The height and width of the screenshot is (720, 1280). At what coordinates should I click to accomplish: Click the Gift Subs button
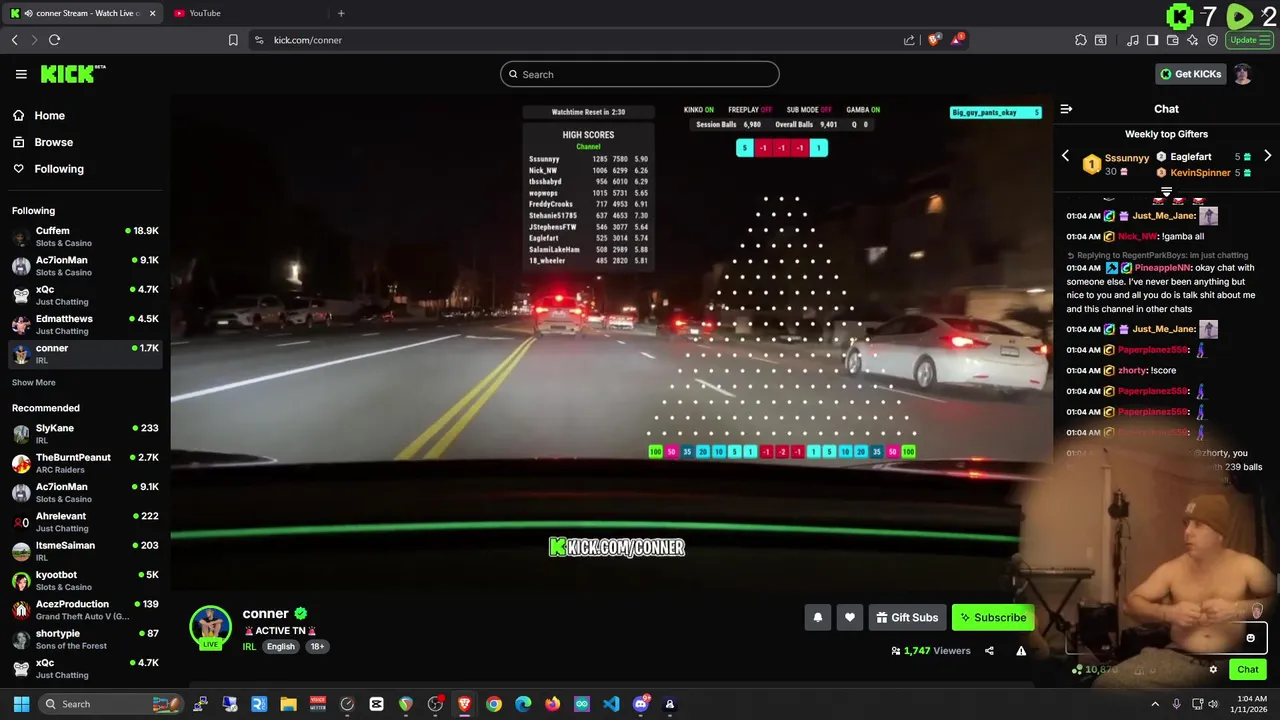pyautogui.click(x=908, y=618)
